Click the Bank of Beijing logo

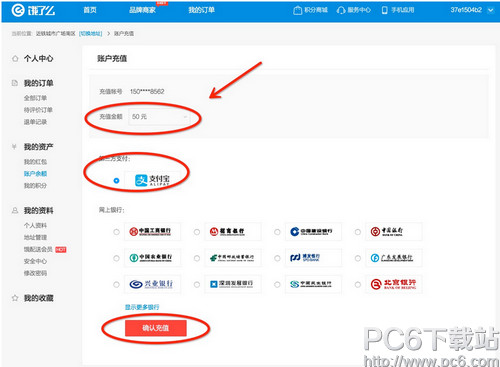tap(393, 284)
